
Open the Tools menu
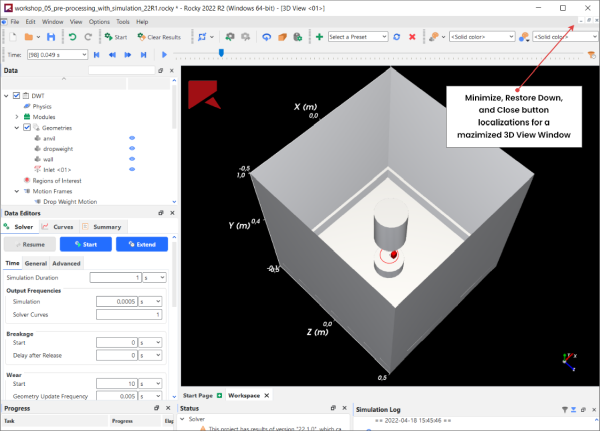pos(122,21)
